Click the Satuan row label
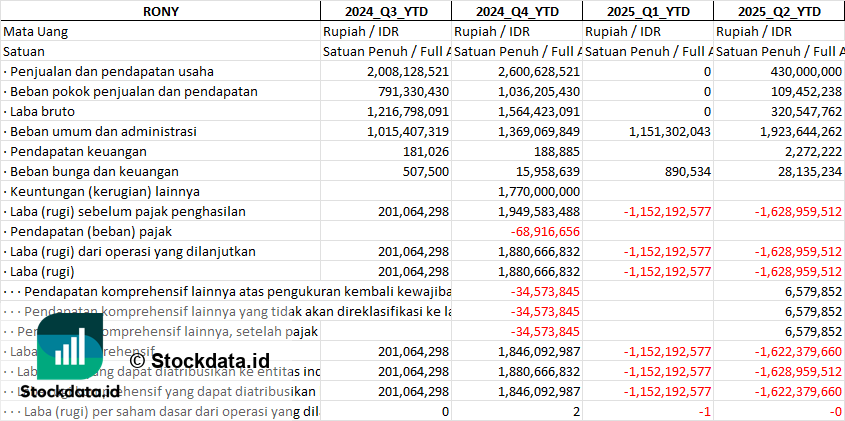The width and height of the screenshot is (845, 421). tap(24, 52)
